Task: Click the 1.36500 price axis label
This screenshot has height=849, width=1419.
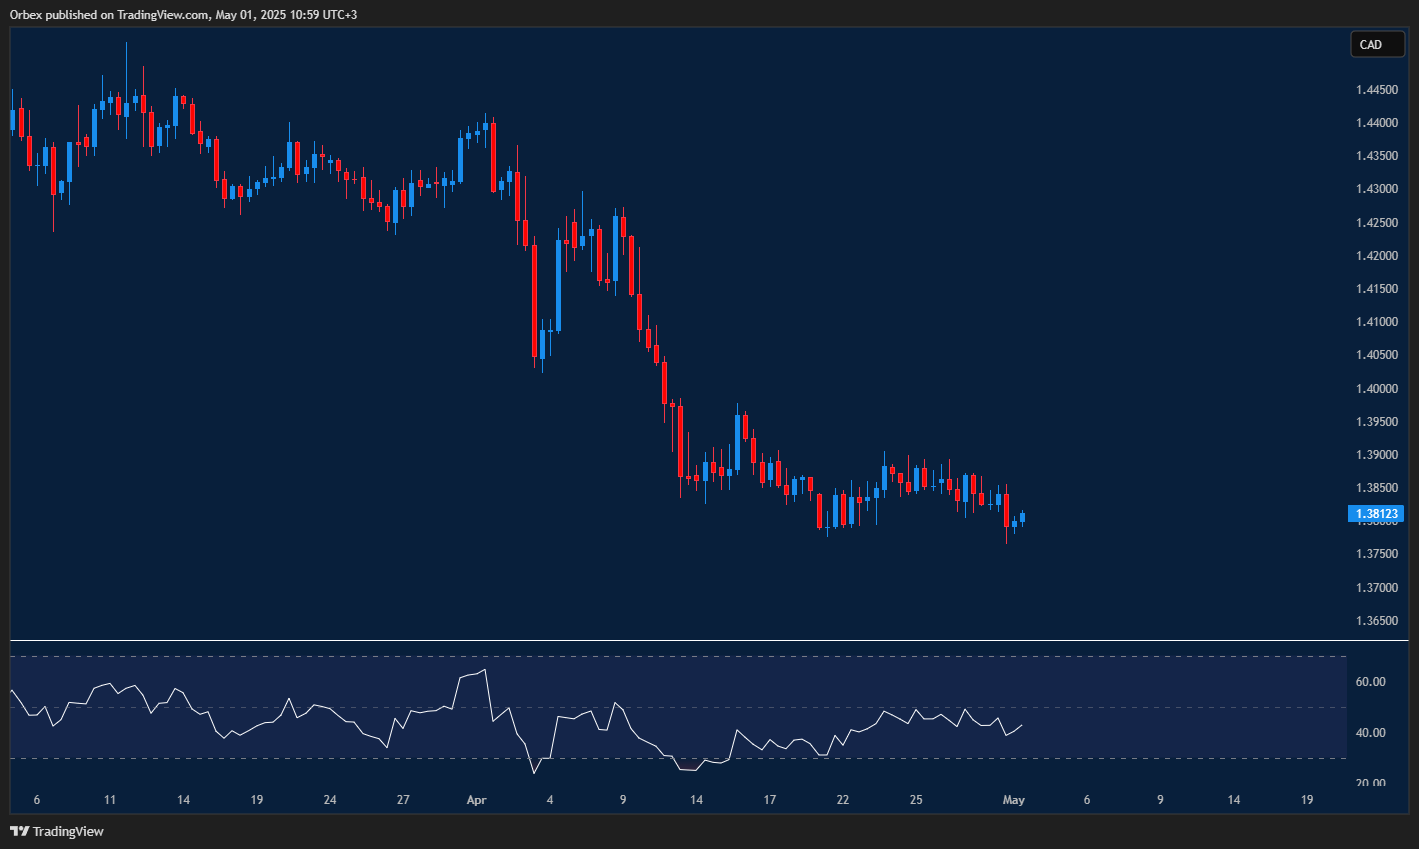Action: pyautogui.click(x=1376, y=620)
